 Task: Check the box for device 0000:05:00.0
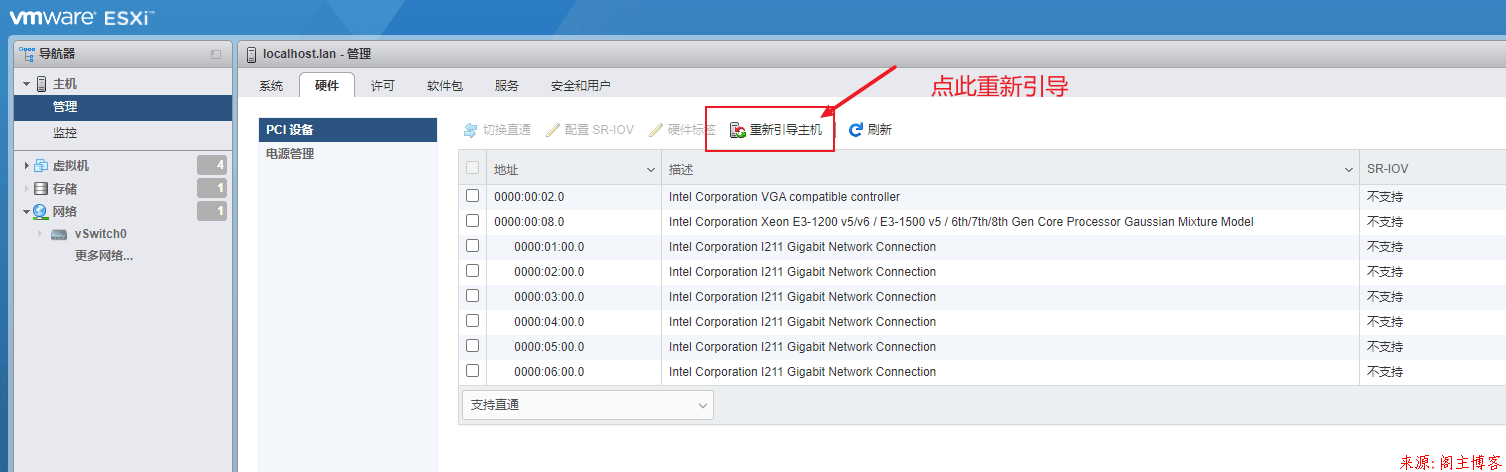473,346
